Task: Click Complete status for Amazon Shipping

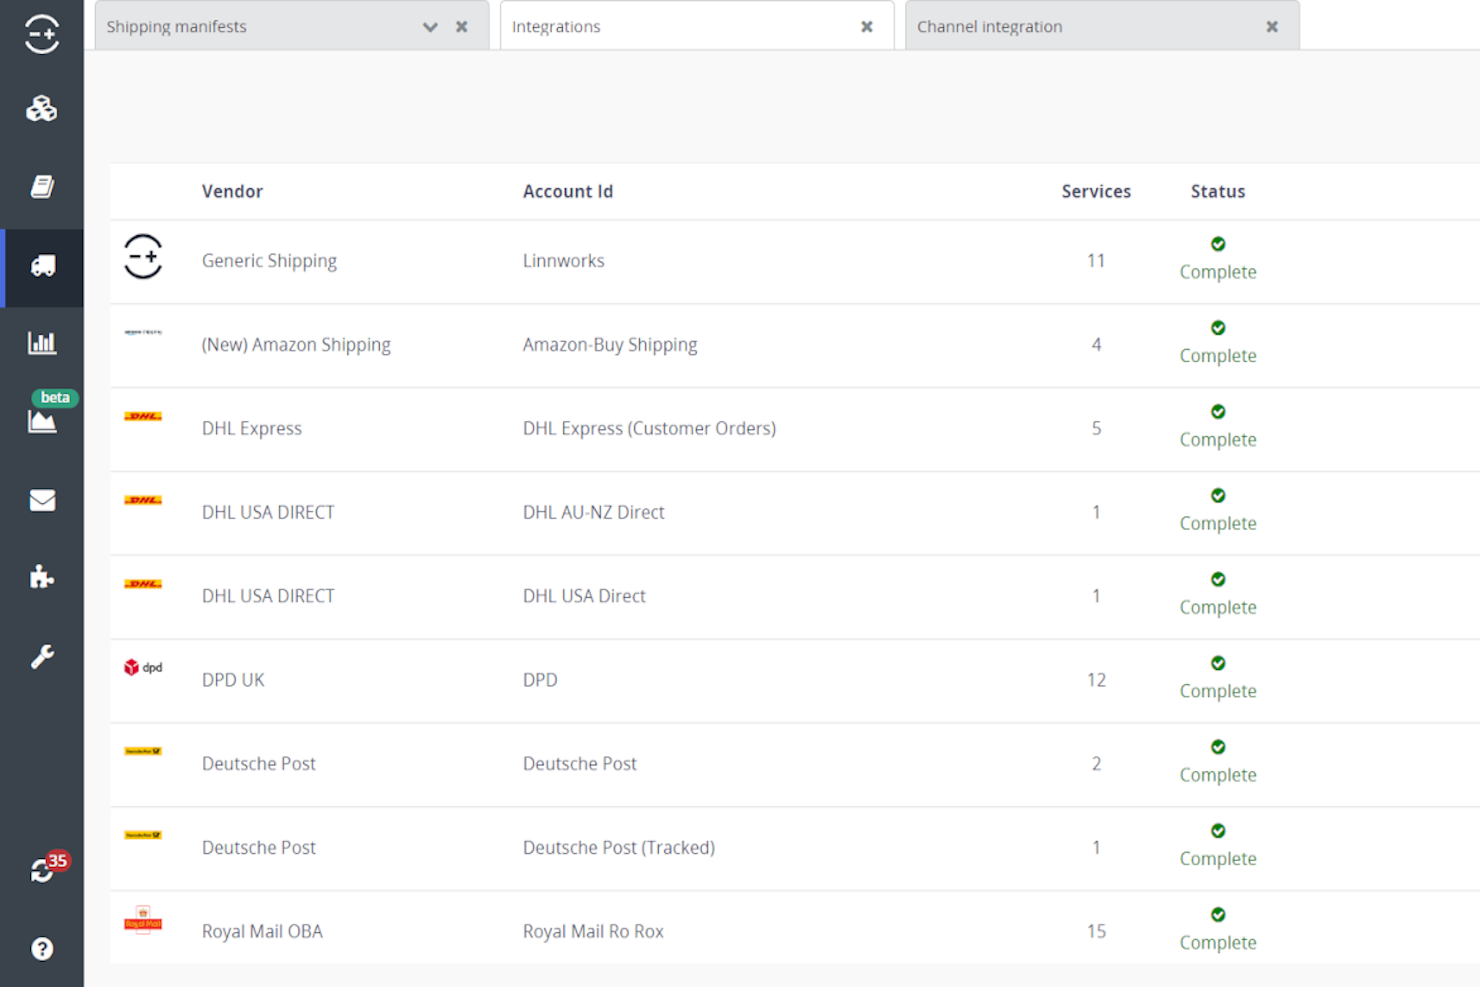Action: tap(1218, 356)
